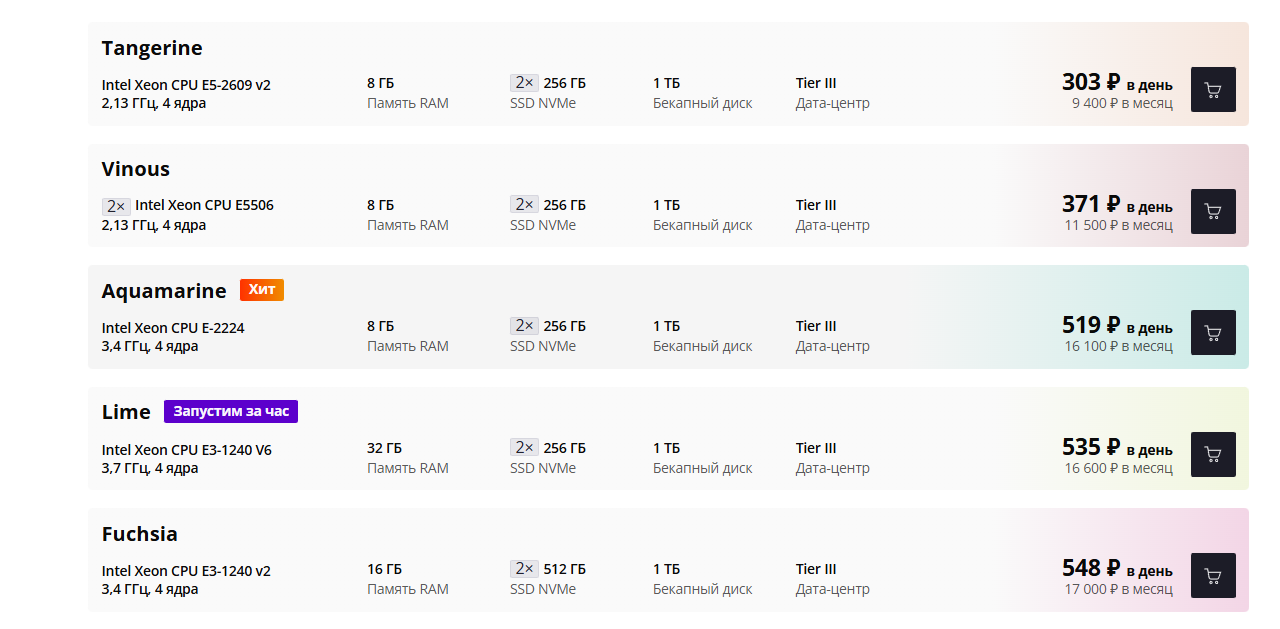This screenshot has height=629, width=1280.
Task: Open the Tangerine plan title
Action: [x=152, y=48]
